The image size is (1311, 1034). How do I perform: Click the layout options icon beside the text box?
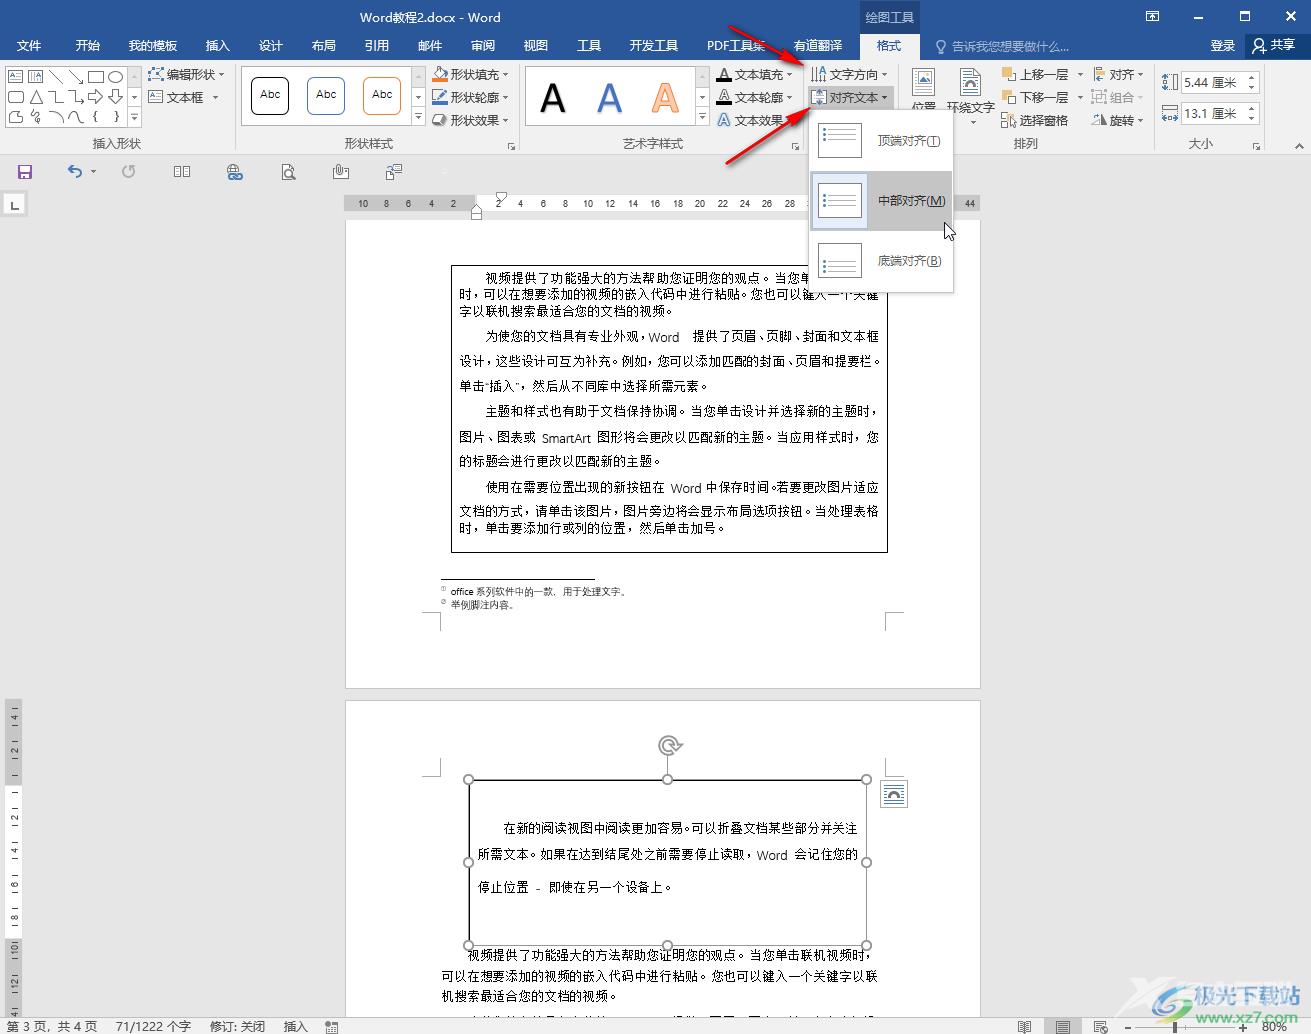click(894, 795)
